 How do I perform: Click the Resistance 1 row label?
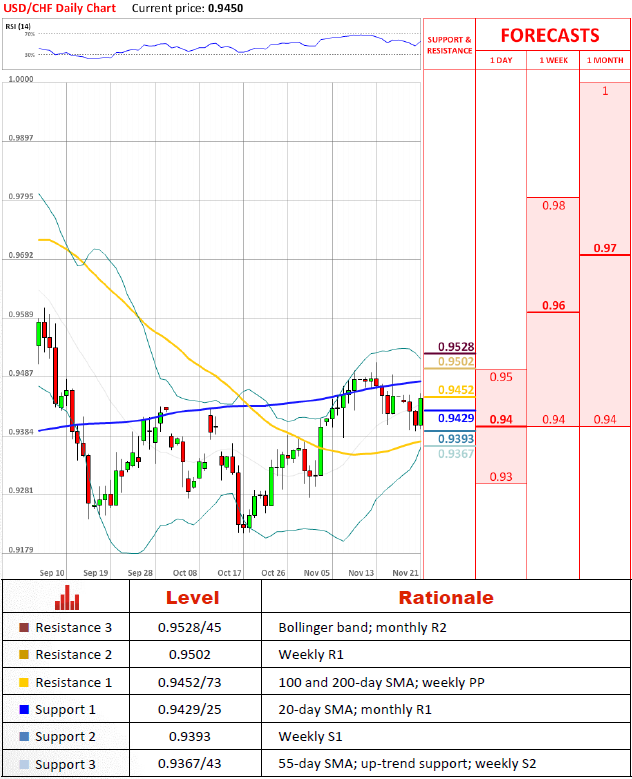tap(74, 683)
